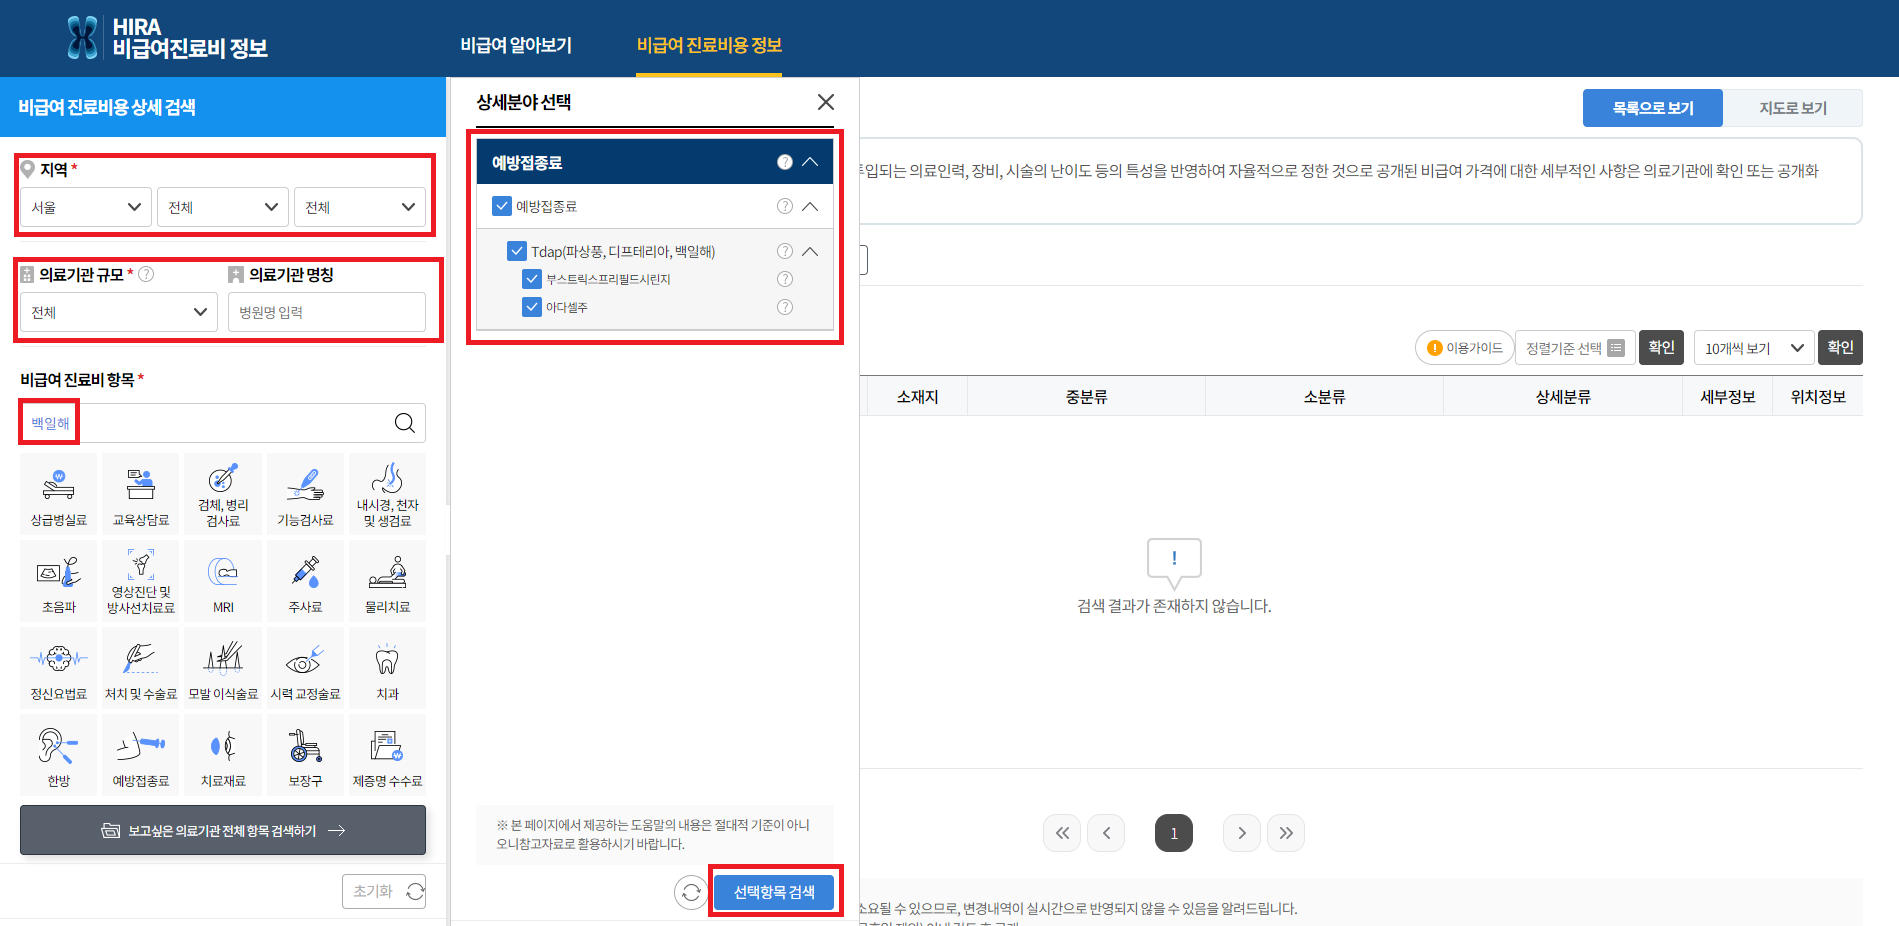Select the MRI category icon
Screen dimensions: 1899x926
coord(222,580)
